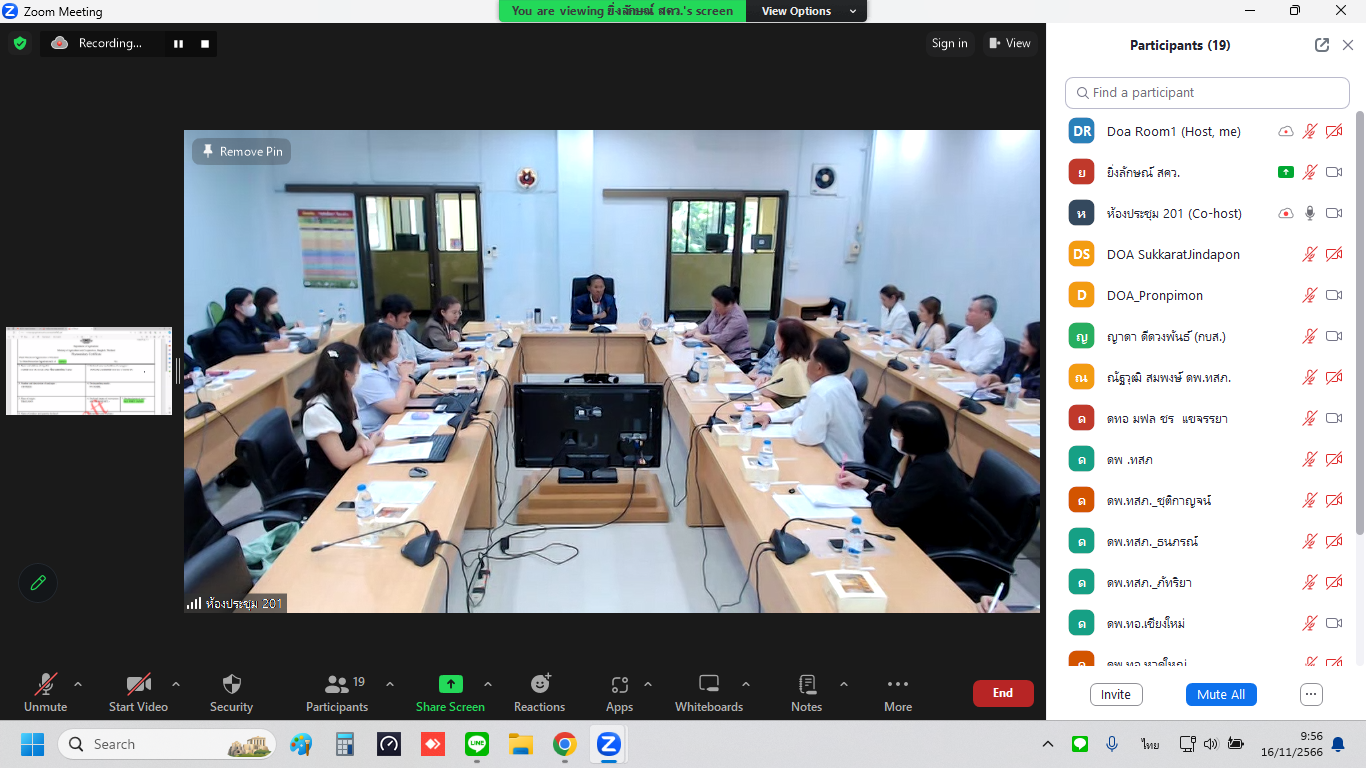Click the ไทย language indicator

(x=1150, y=744)
